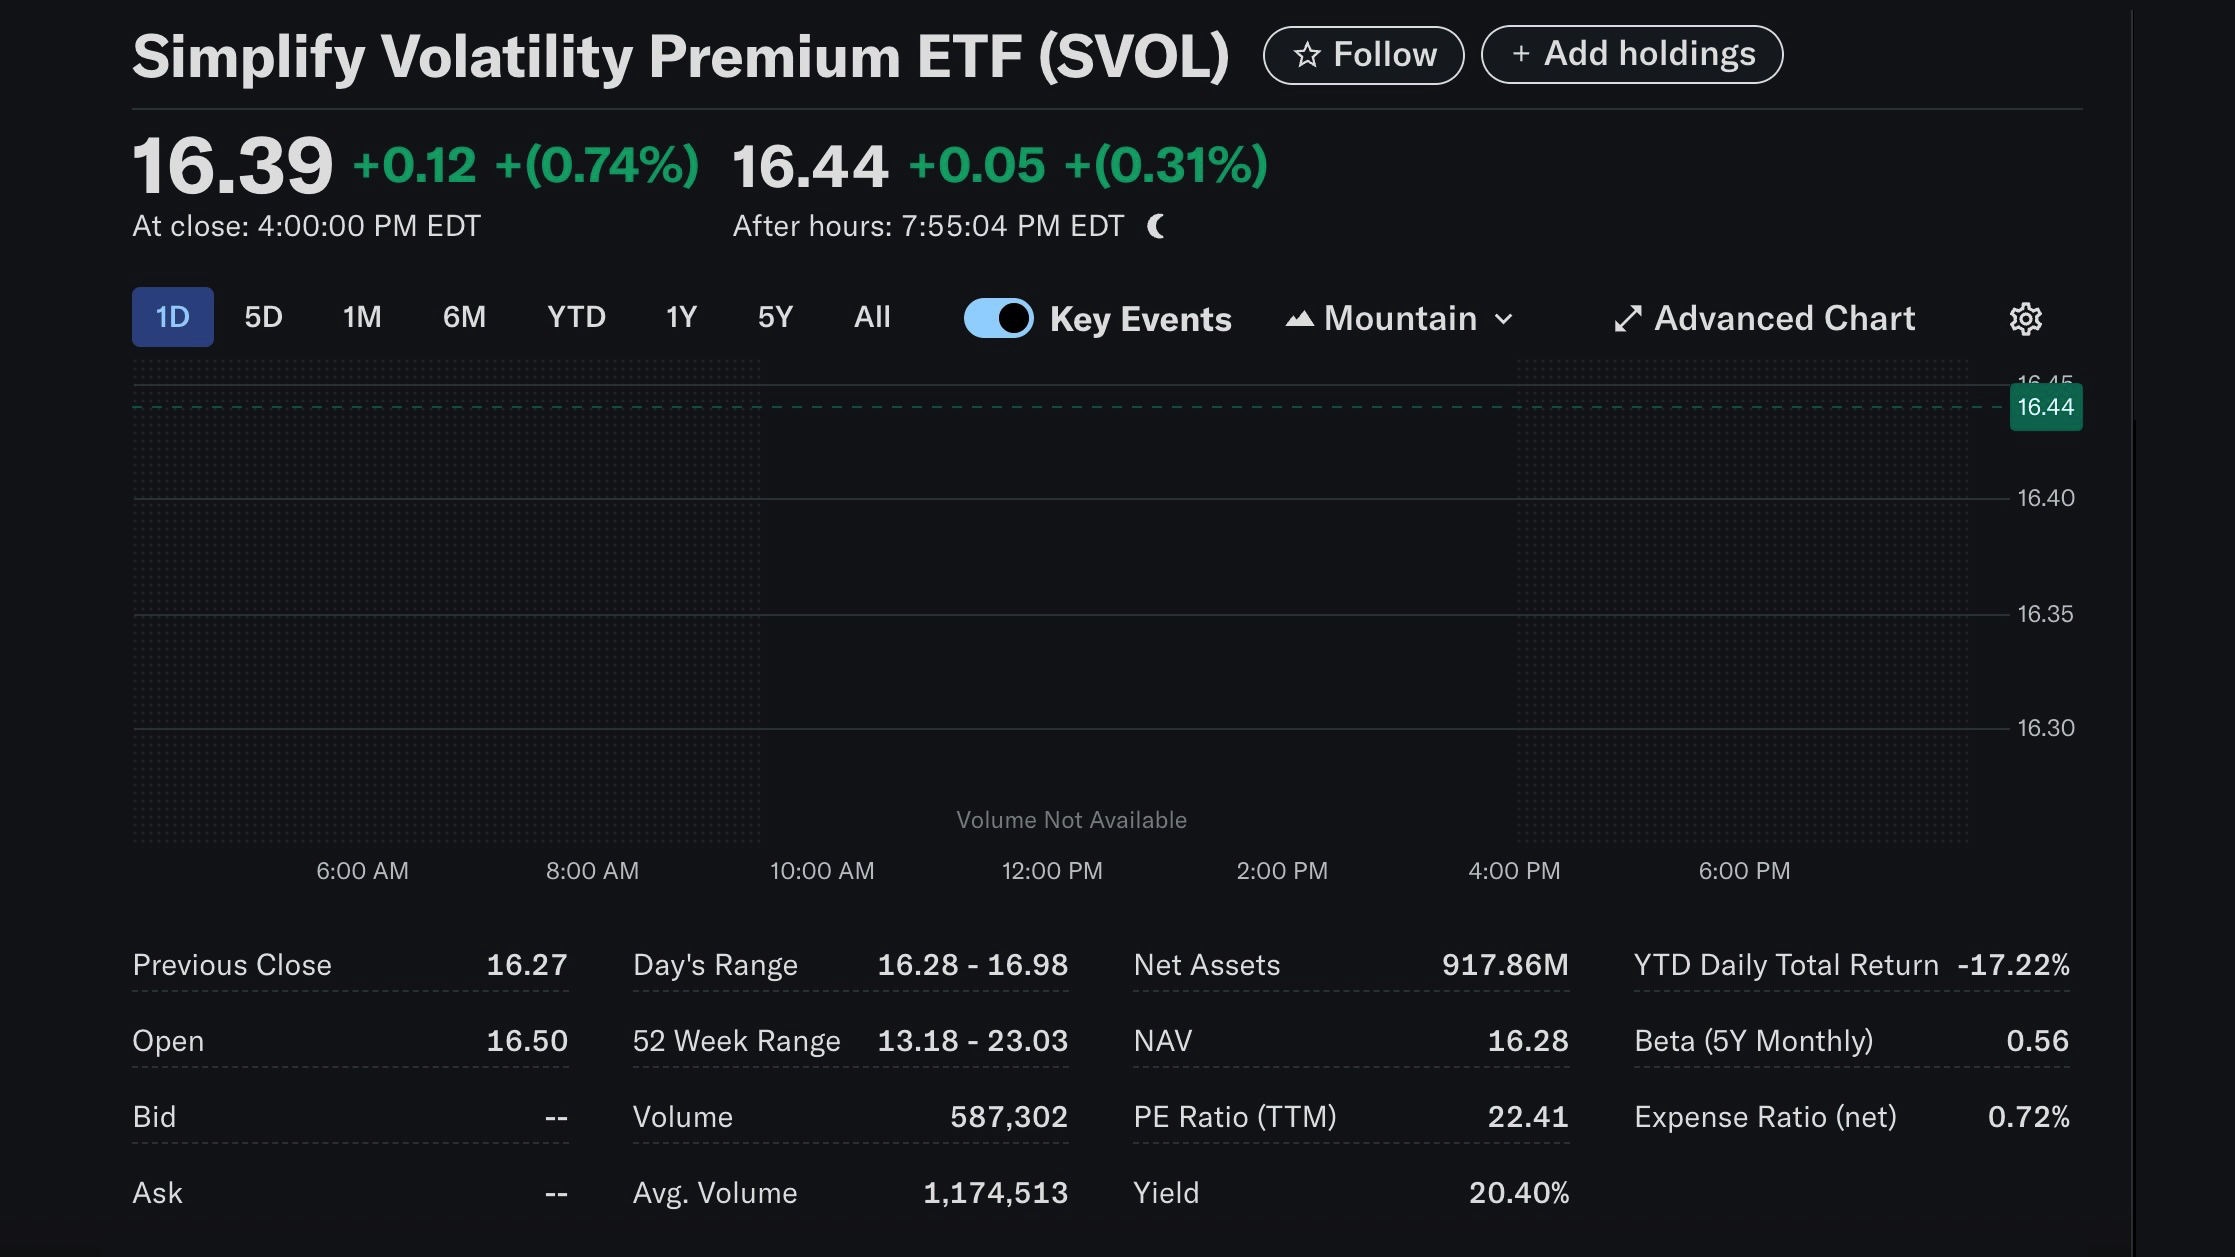Image resolution: width=2235 pixels, height=1257 pixels.
Task: Click the 16.44 price marker label
Action: click(2045, 407)
